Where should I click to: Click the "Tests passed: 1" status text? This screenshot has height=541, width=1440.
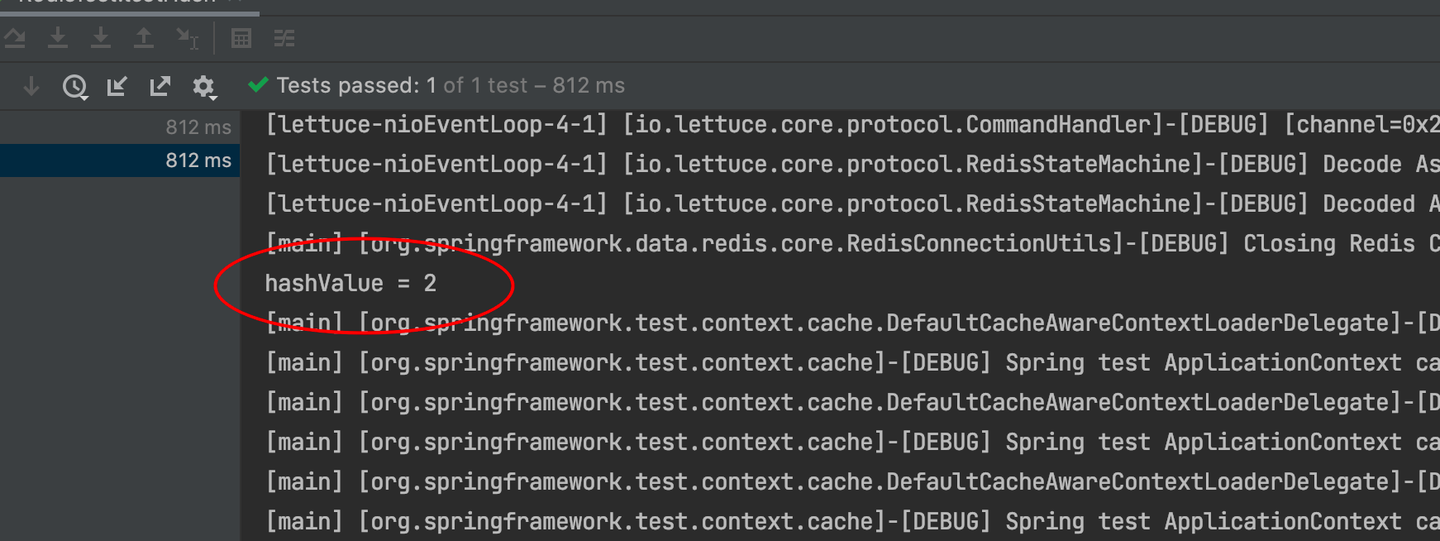pyautogui.click(x=350, y=86)
